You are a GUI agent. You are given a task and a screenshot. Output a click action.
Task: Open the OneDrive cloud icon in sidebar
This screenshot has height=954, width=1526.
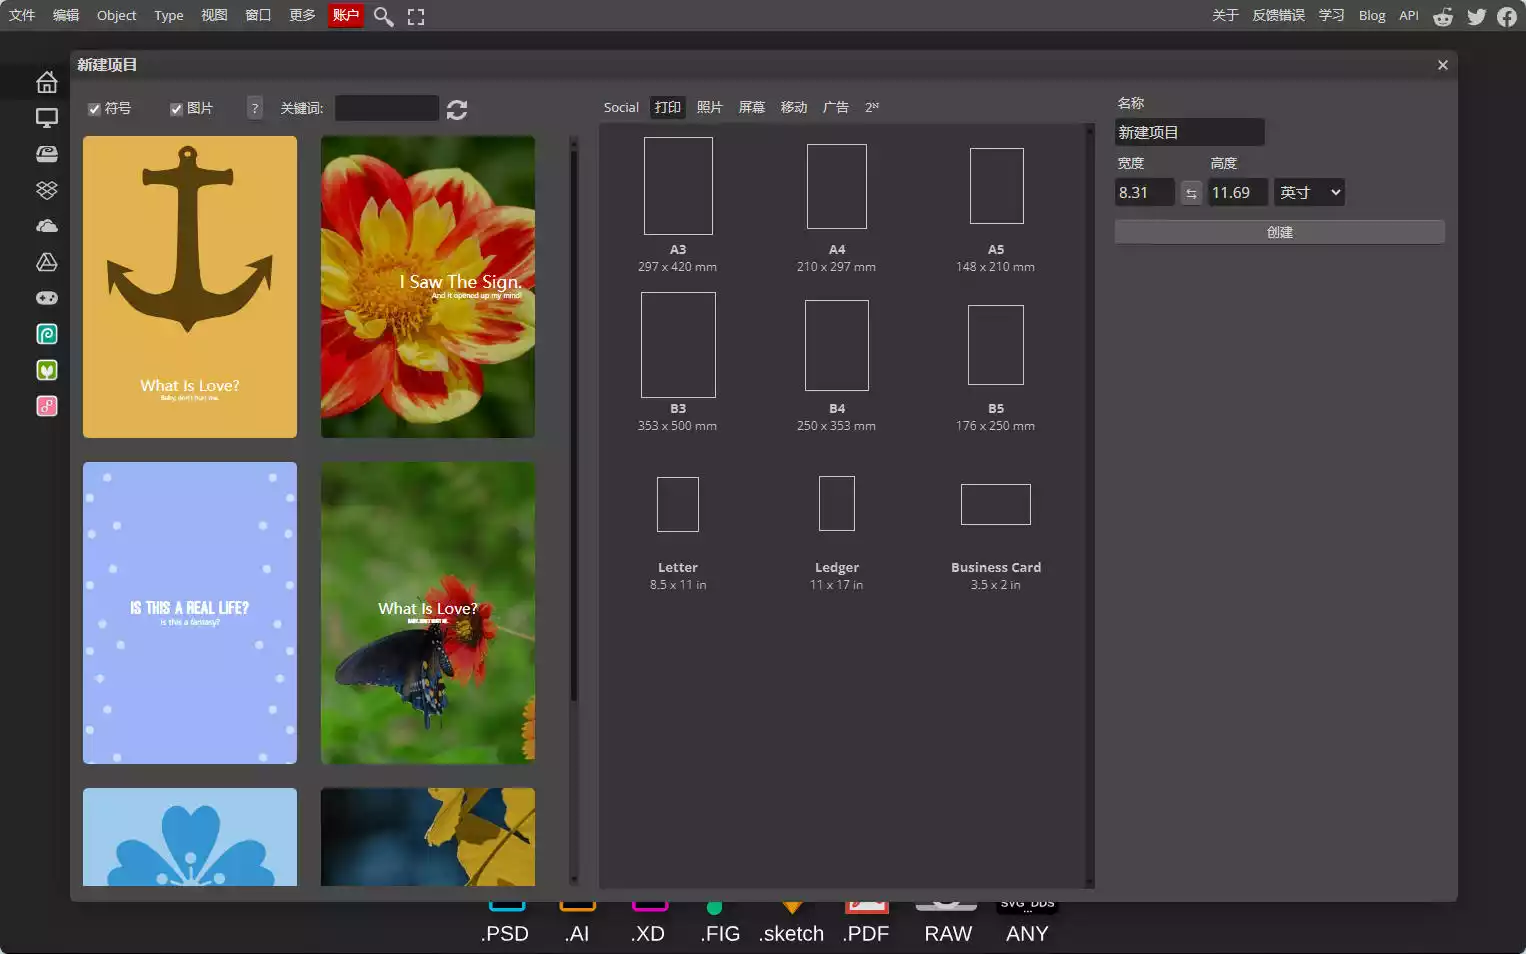point(47,226)
